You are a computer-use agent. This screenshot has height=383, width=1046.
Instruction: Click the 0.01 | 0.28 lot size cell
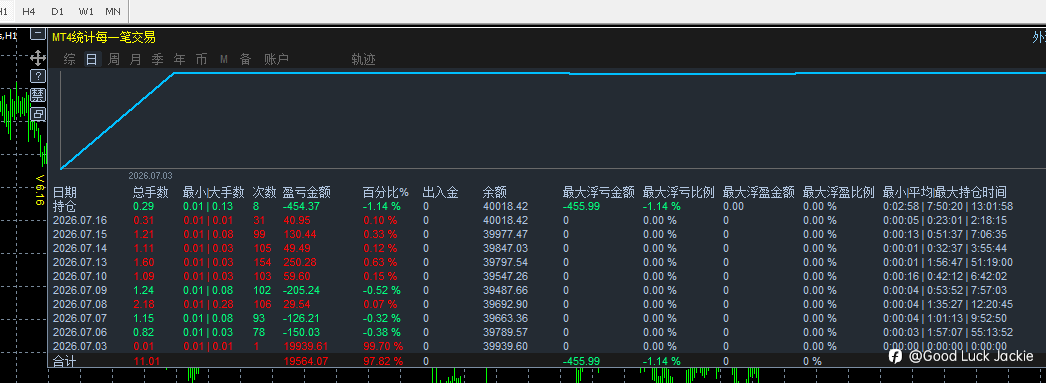[207, 304]
